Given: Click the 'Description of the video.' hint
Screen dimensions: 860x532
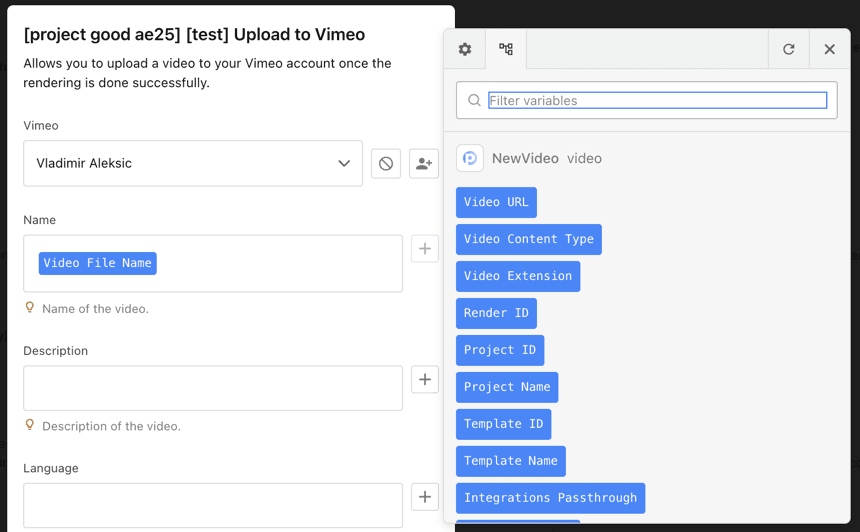Looking at the screenshot, I should 111,426.
